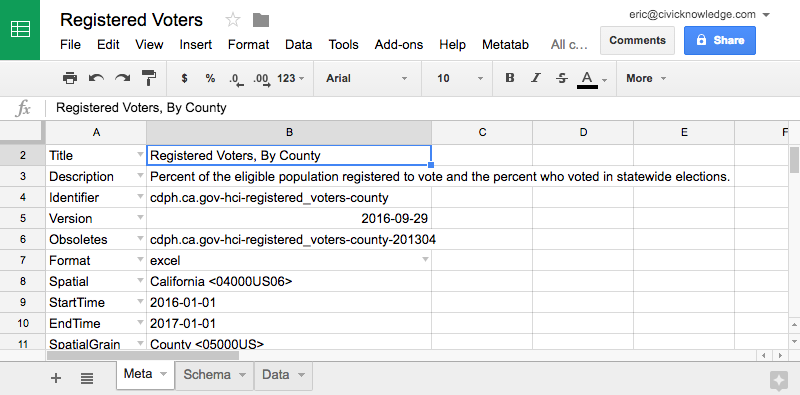The height and width of the screenshot is (395, 800).
Task: Open the Metatab menu
Action: pos(505,44)
